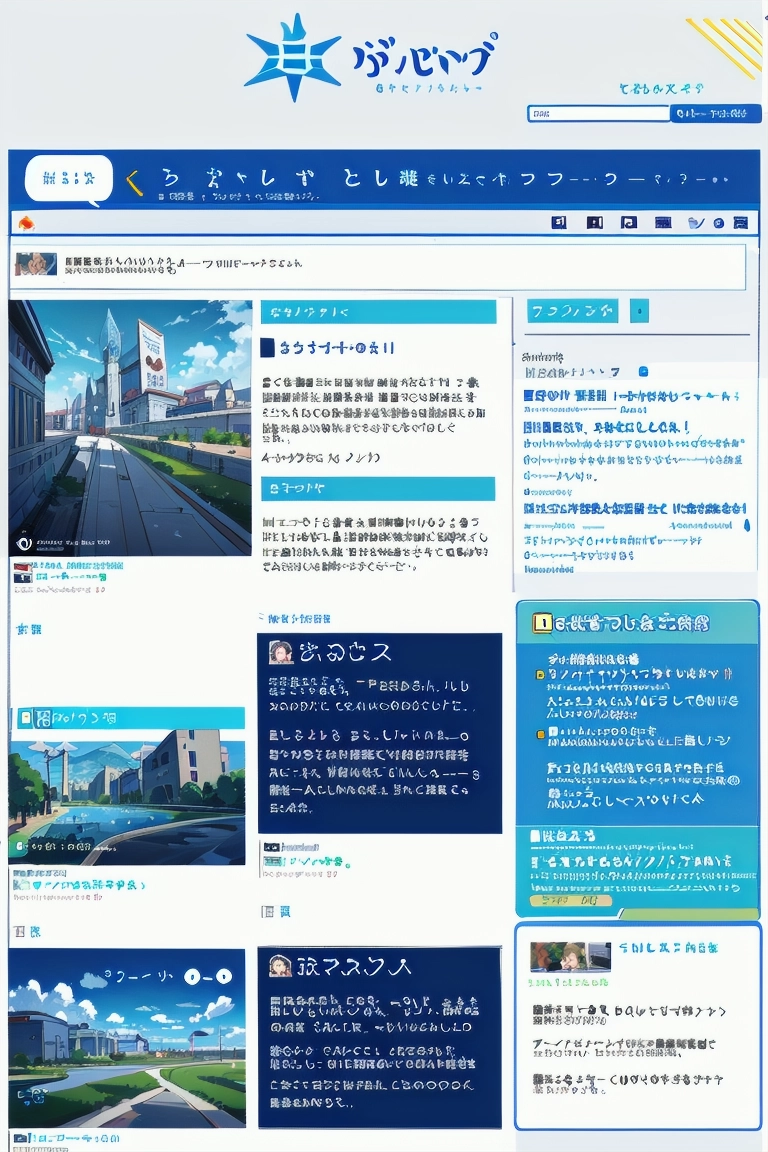Click the small icon below the upper navy card
The image size is (768, 1152).
pos(271,847)
